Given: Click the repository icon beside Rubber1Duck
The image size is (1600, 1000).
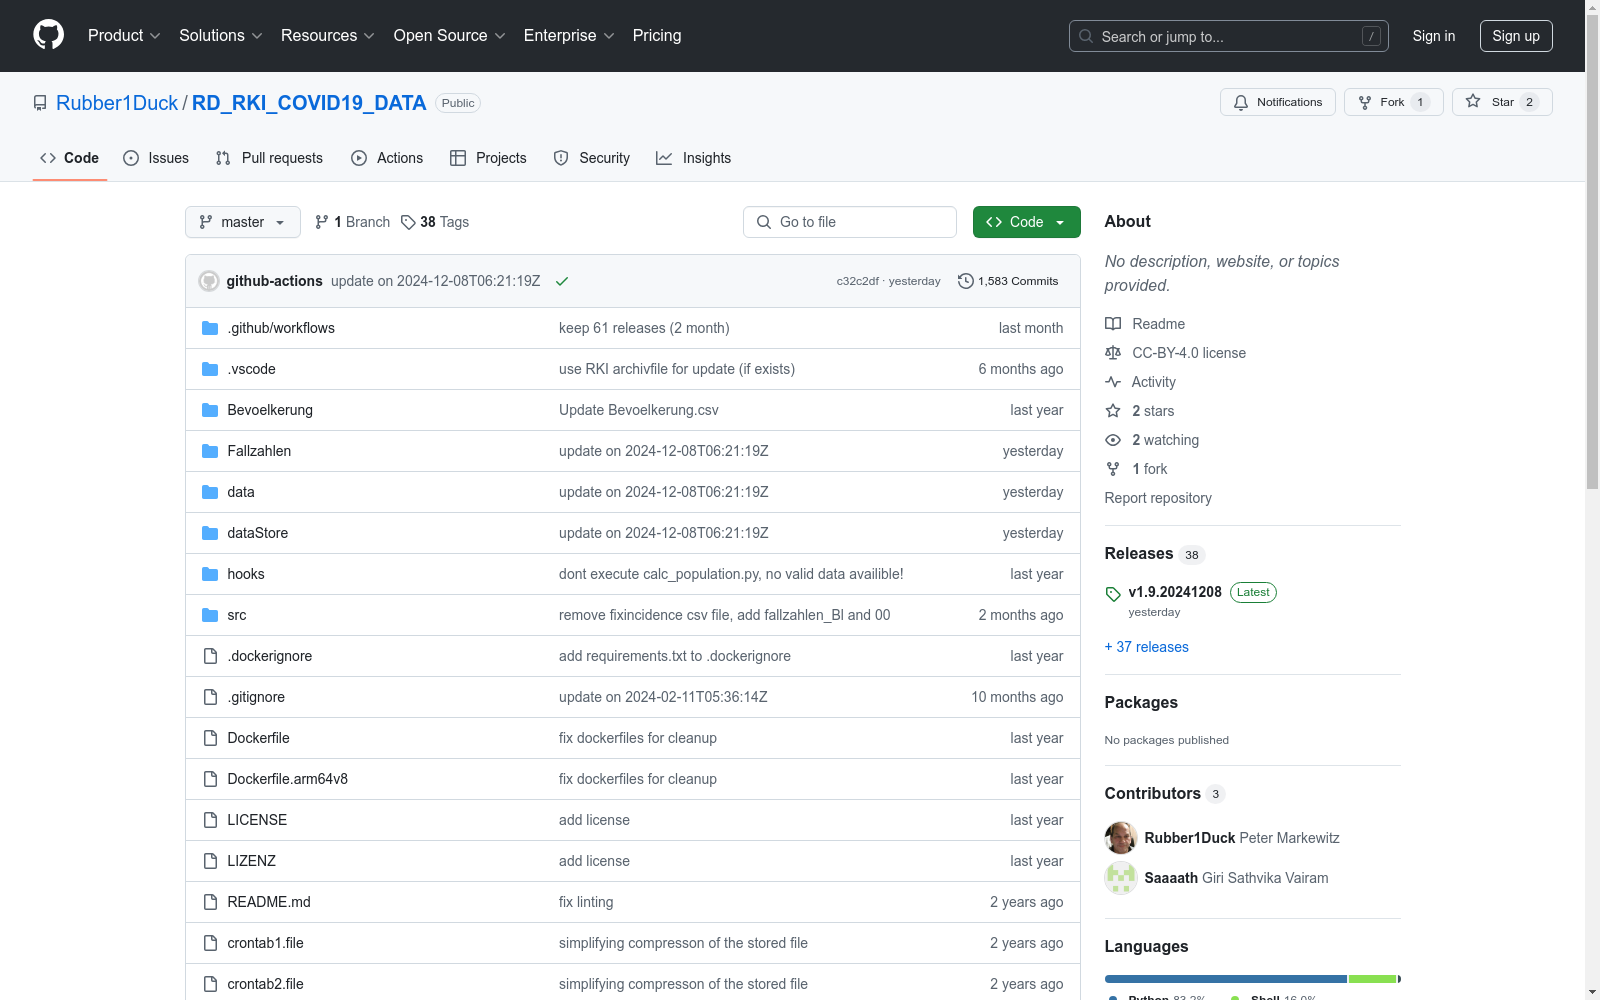Looking at the screenshot, I should click(x=40, y=103).
